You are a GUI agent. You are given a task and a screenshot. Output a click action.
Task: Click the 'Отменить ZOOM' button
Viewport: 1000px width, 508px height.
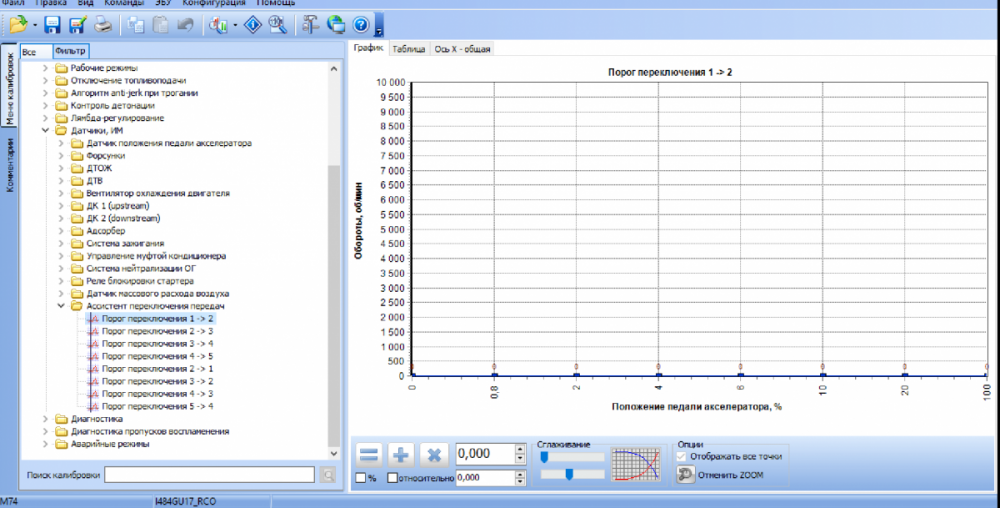coord(730,474)
